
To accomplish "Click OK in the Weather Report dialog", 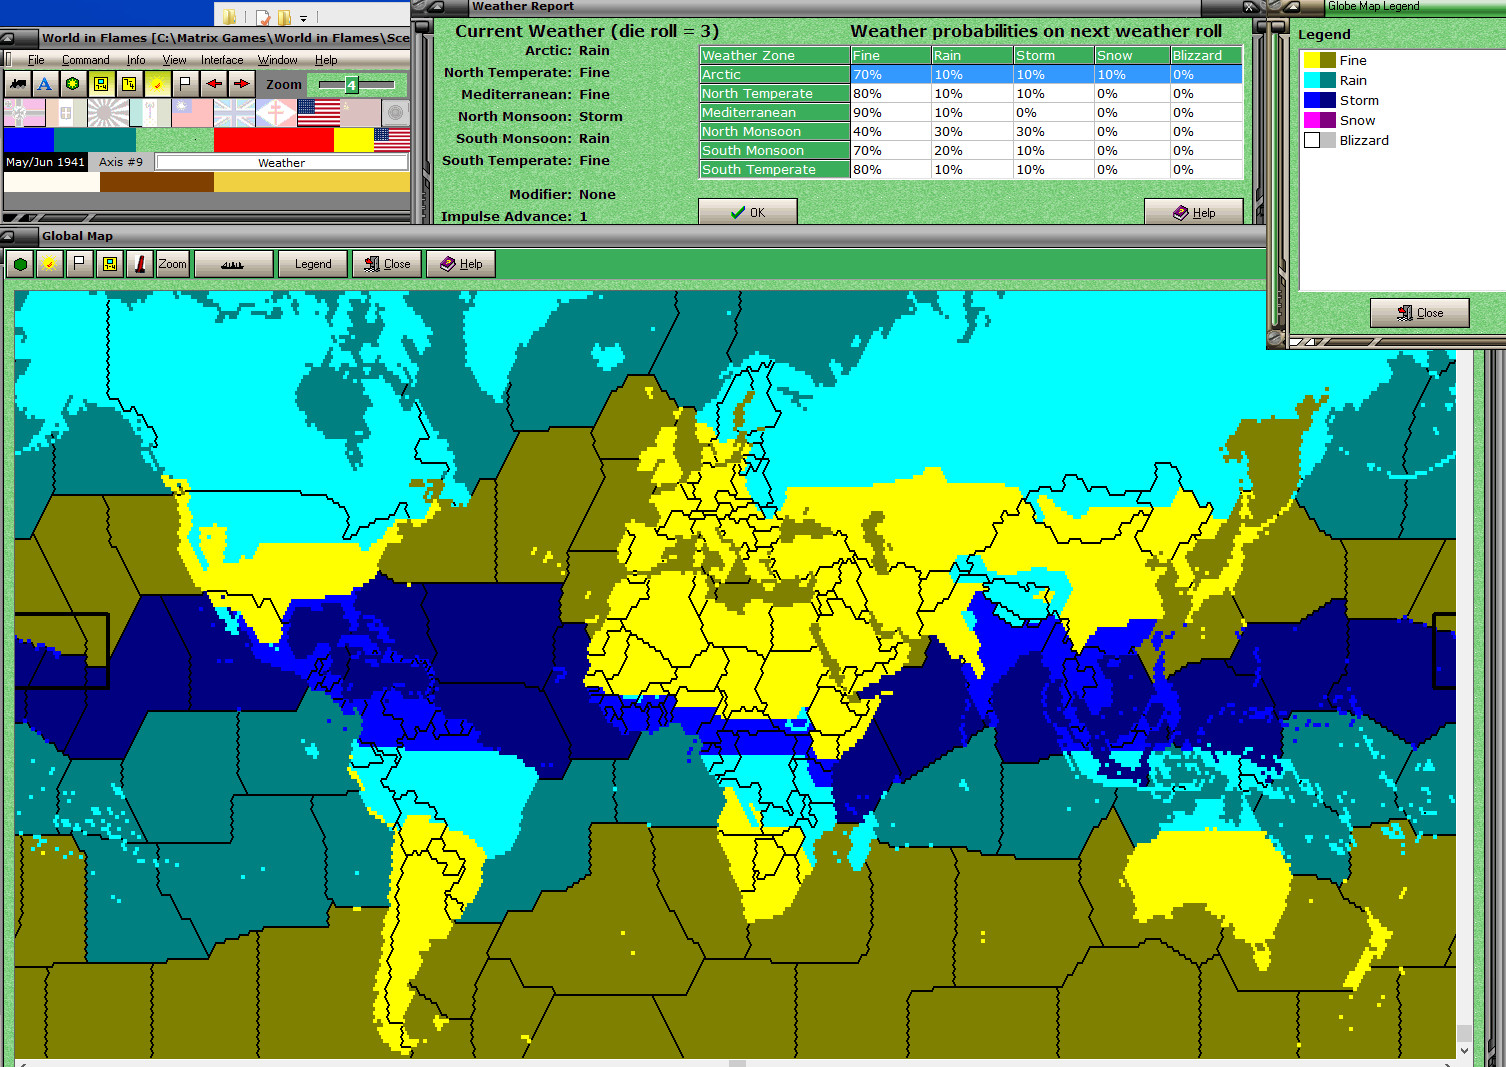I will point(747,211).
